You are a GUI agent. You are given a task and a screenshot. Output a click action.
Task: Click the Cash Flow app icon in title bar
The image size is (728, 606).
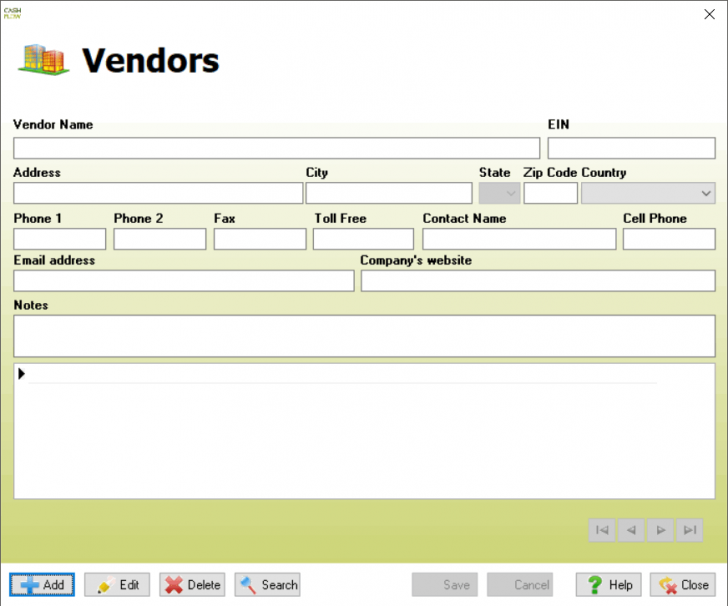tap(12, 13)
